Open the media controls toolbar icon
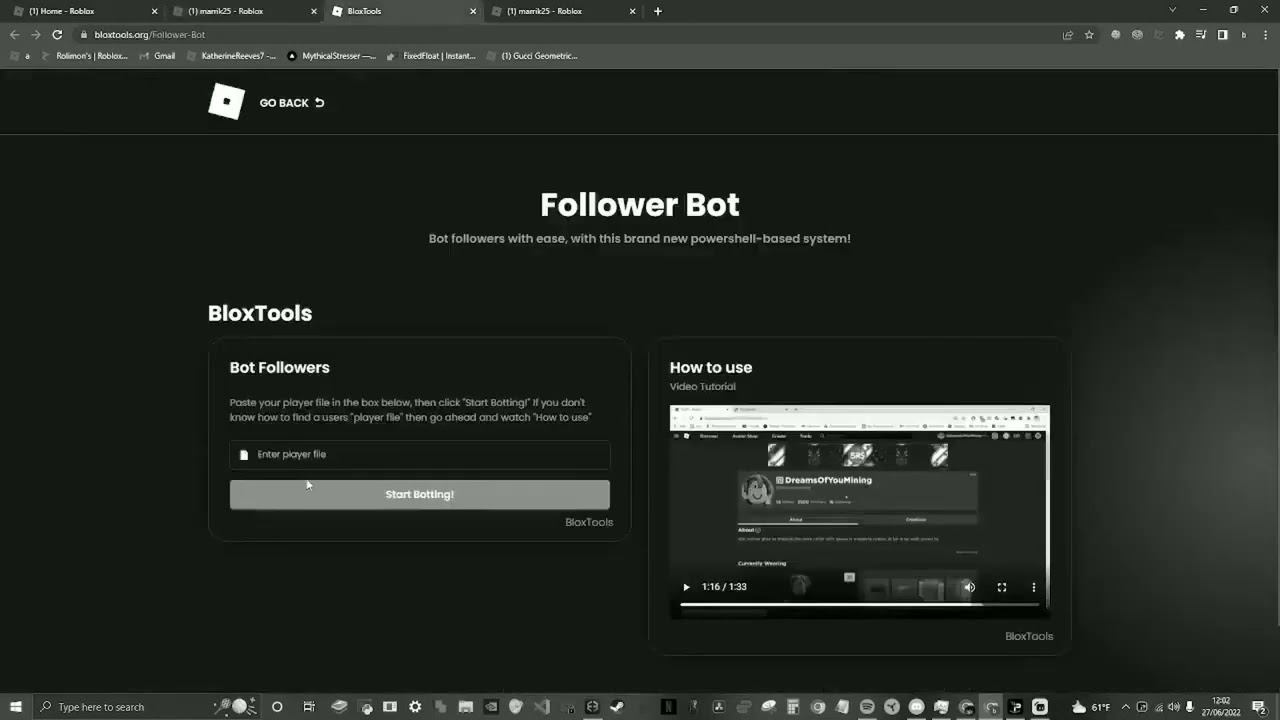Viewport: 1280px width, 720px height. pos(1201,34)
